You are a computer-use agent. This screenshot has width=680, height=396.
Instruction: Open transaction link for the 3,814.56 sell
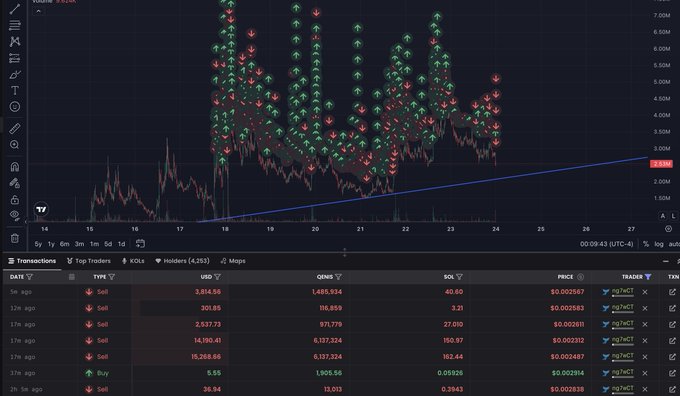pos(672,292)
